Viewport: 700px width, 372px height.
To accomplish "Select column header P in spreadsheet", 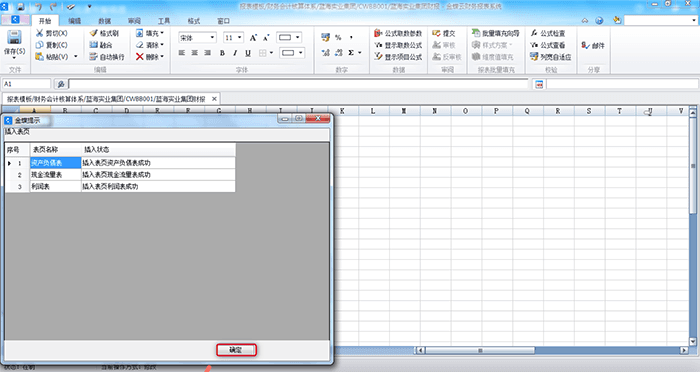I will (x=496, y=111).
